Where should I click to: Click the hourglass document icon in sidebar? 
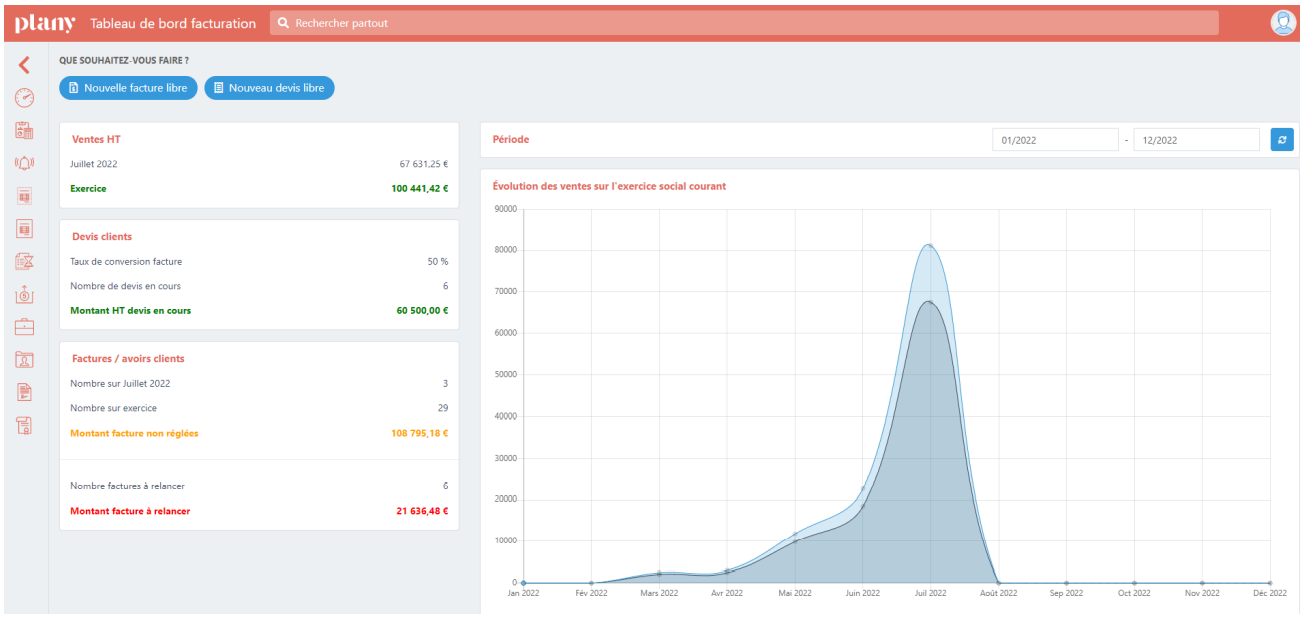(24, 262)
